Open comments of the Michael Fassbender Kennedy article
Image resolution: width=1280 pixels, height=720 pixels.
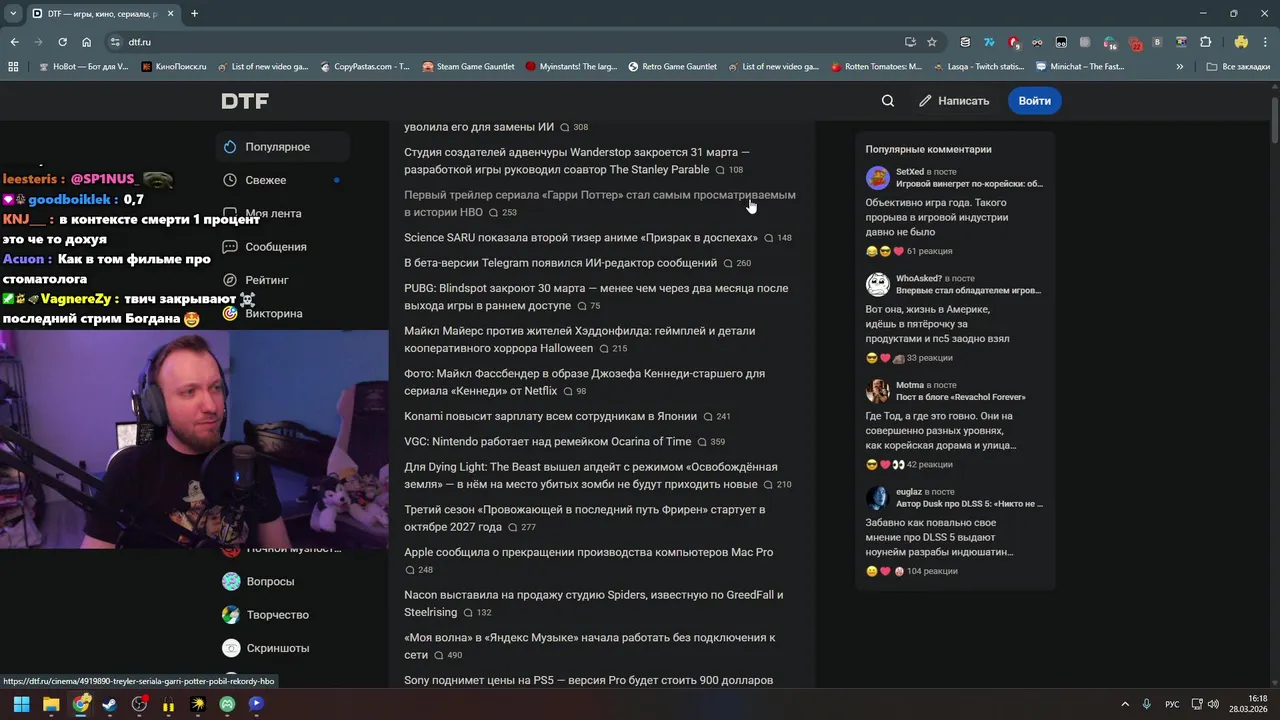(x=574, y=392)
